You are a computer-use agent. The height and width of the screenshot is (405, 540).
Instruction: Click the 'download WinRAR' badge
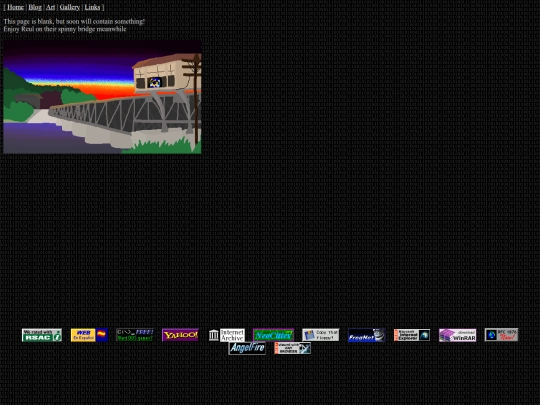pyautogui.click(x=458, y=335)
